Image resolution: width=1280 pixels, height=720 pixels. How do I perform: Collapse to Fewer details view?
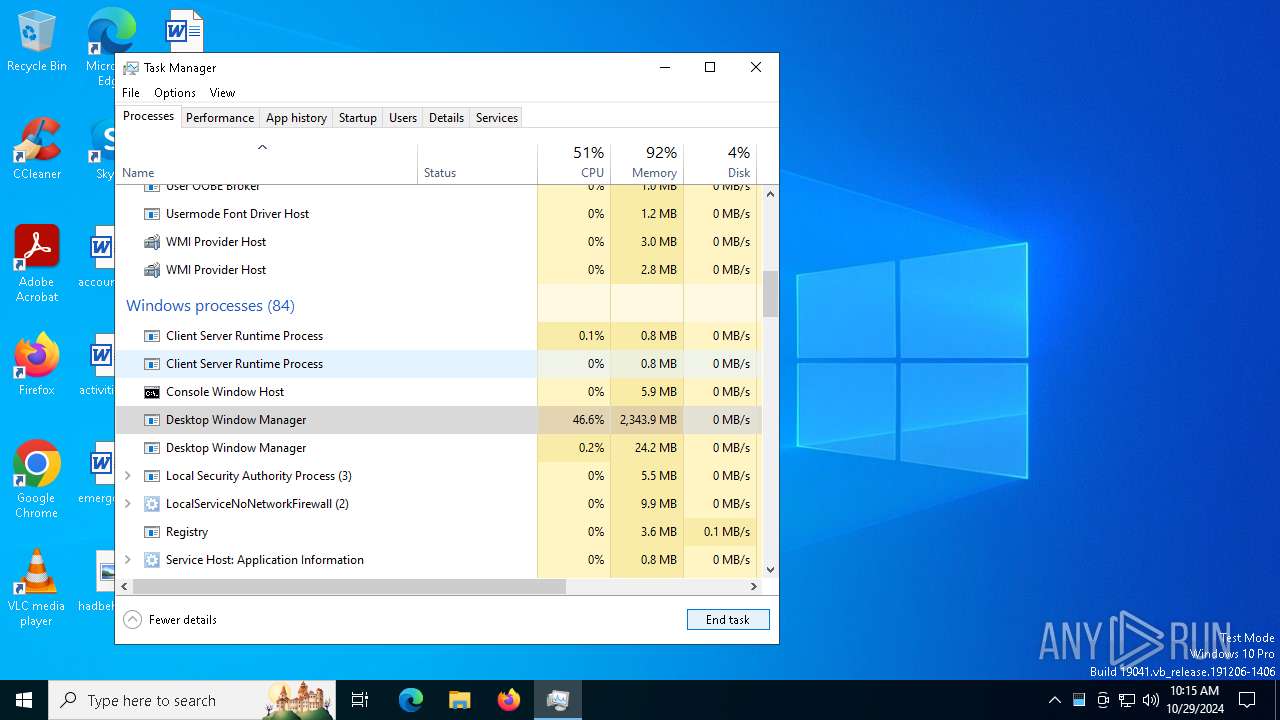[x=170, y=620]
